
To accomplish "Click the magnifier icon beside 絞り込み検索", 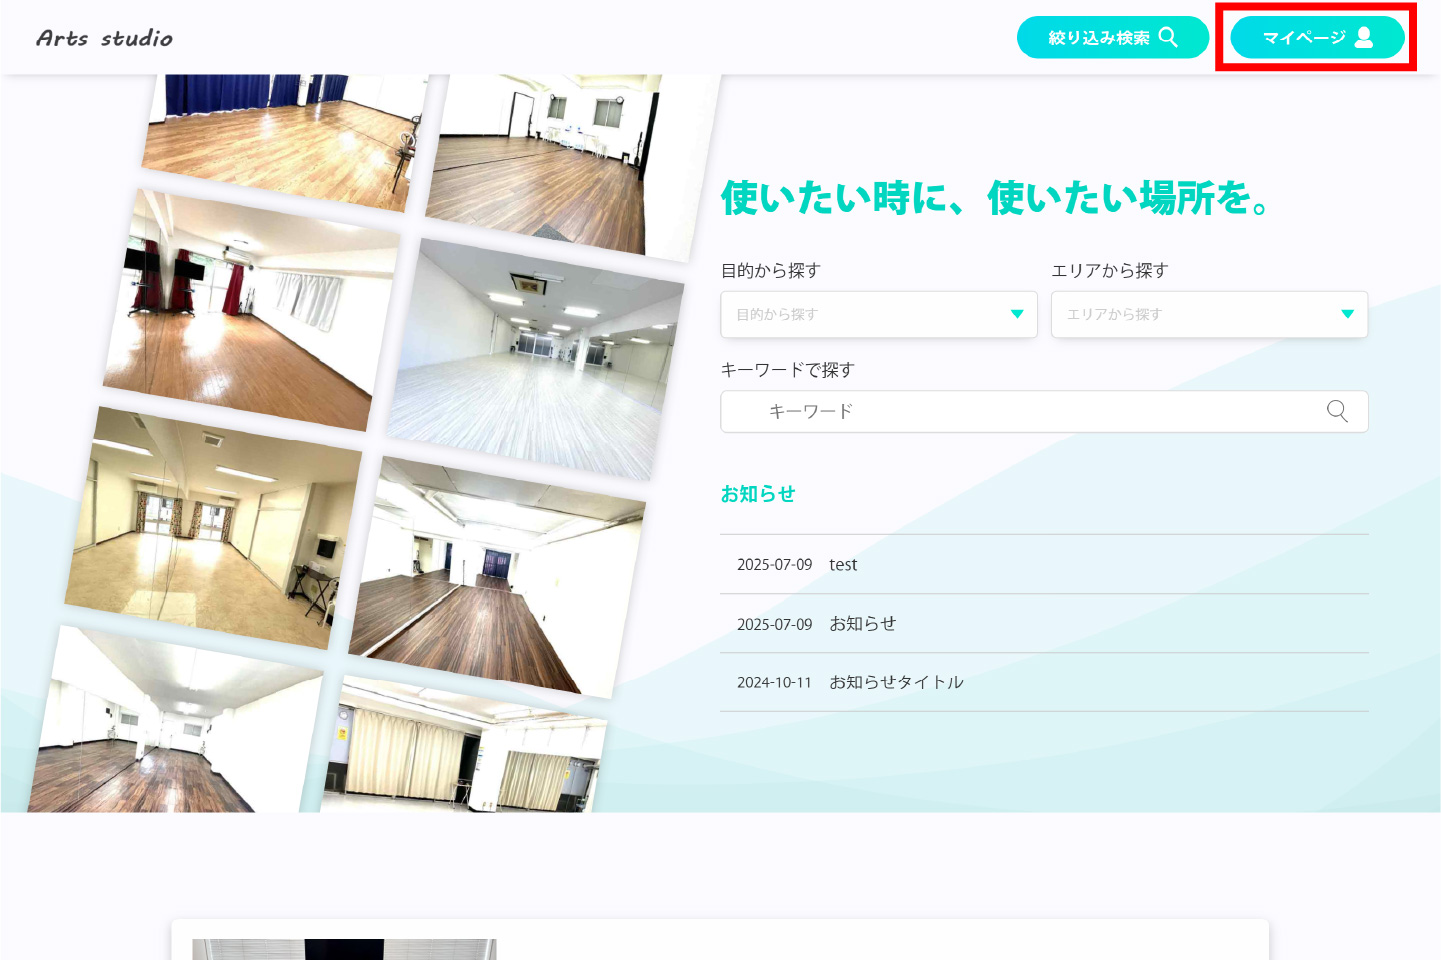I will [x=1168, y=37].
